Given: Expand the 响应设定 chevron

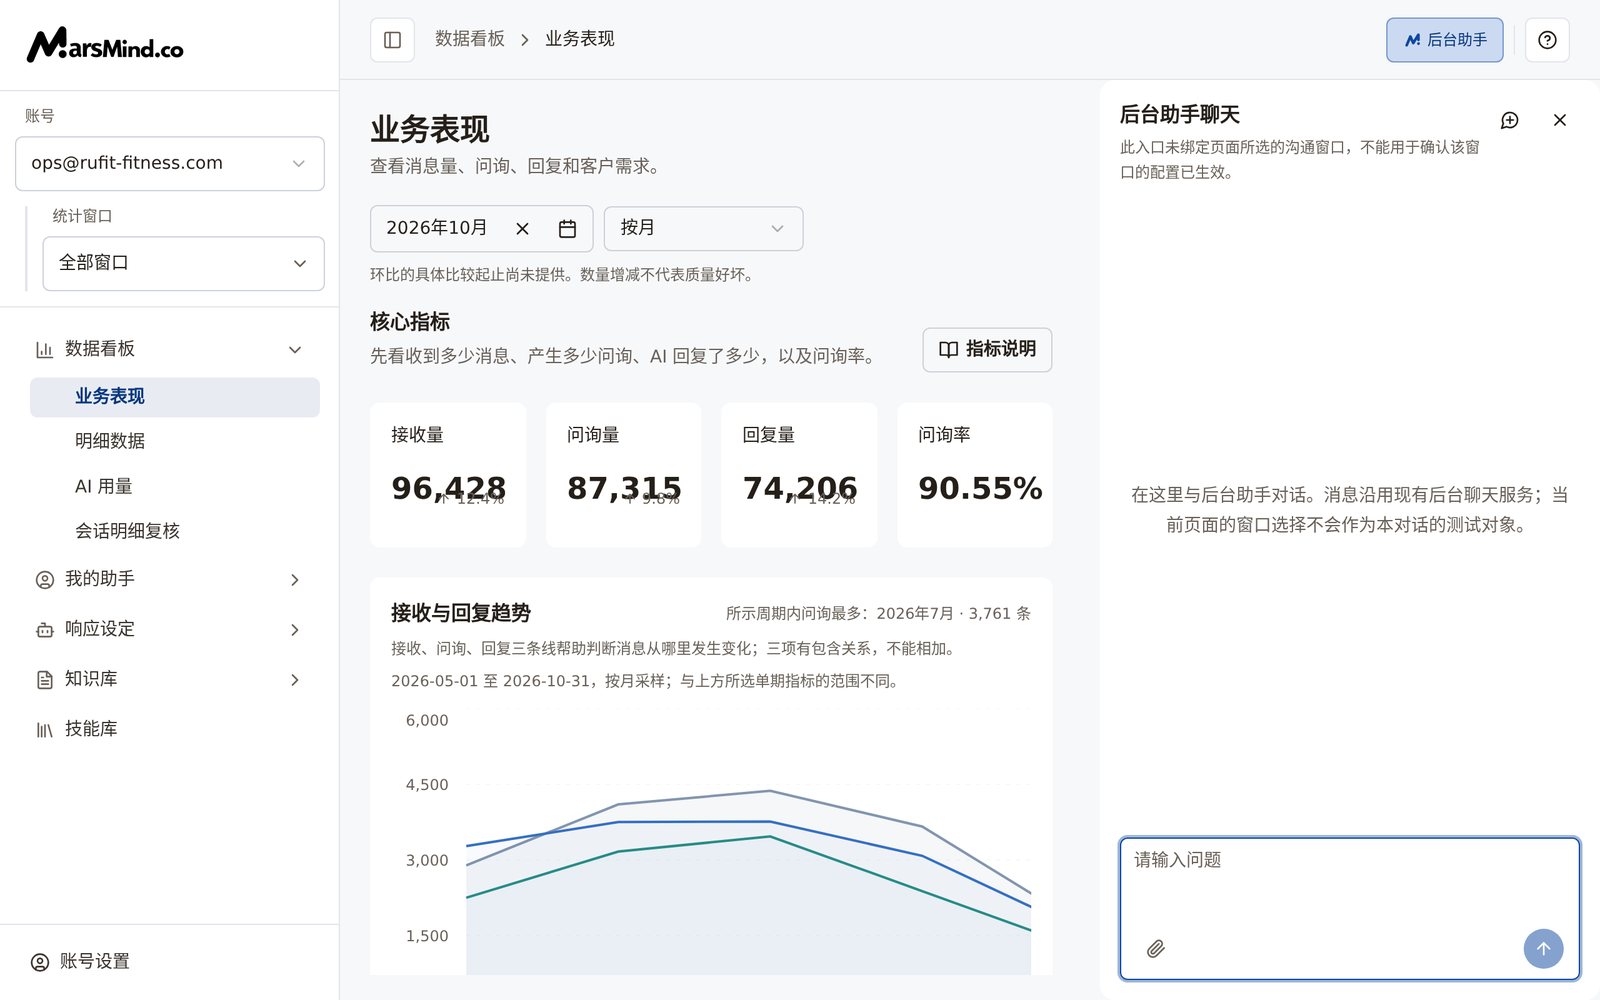Looking at the screenshot, I should pyautogui.click(x=295, y=630).
